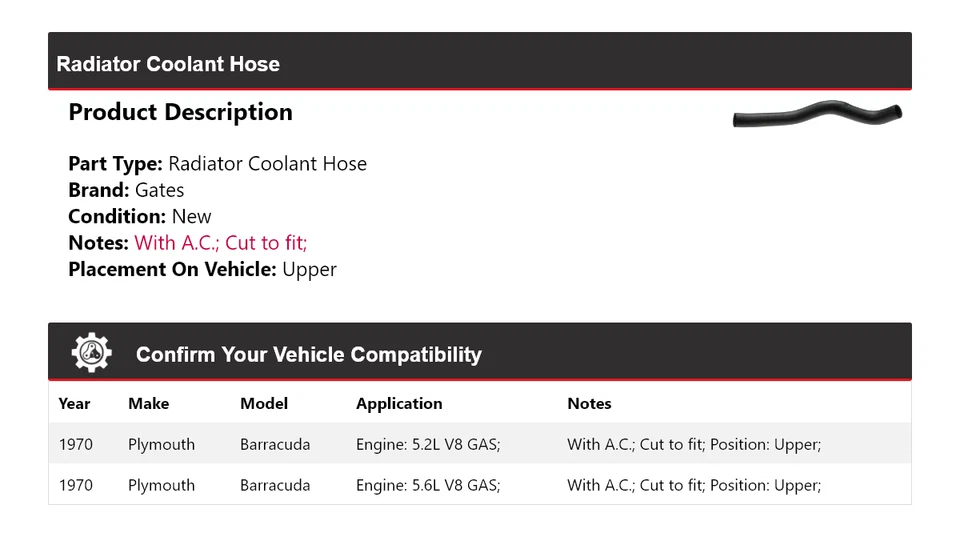Click Barracuda in the second table row
The image size is (960, 537).
click(x=275, y=485)
